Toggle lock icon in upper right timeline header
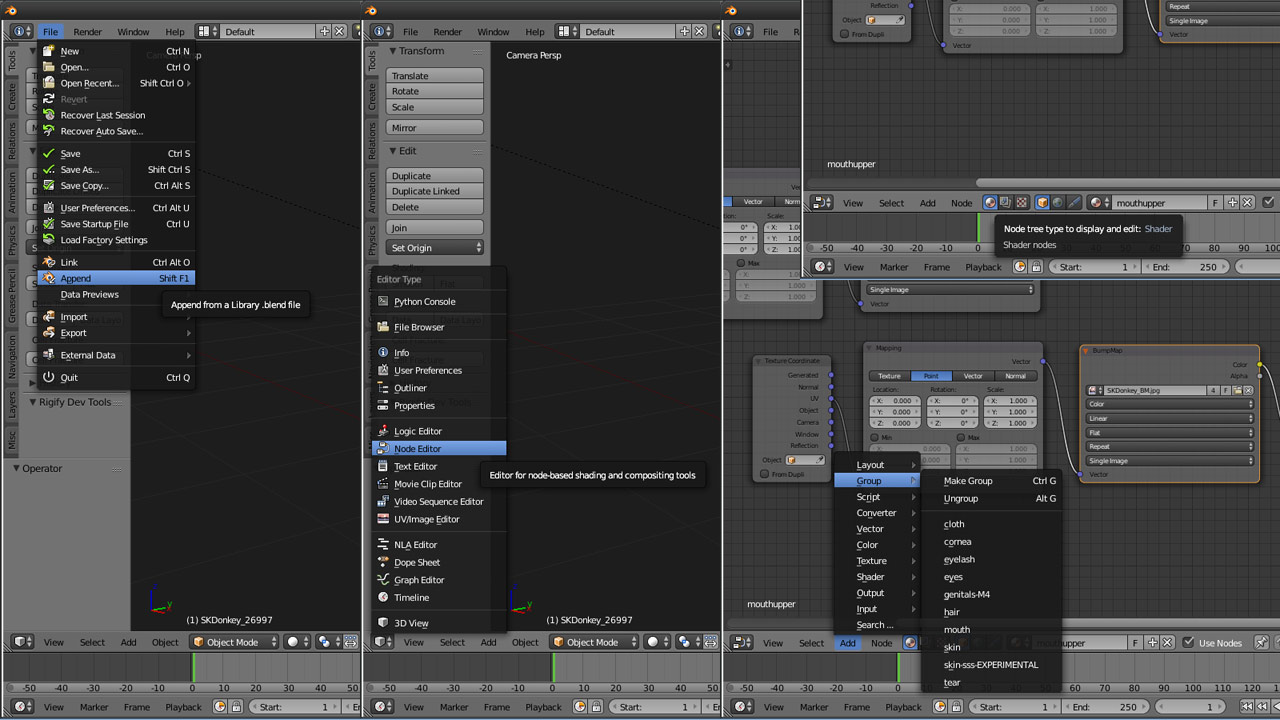Screen dimensions: 1280x720 1036,267
